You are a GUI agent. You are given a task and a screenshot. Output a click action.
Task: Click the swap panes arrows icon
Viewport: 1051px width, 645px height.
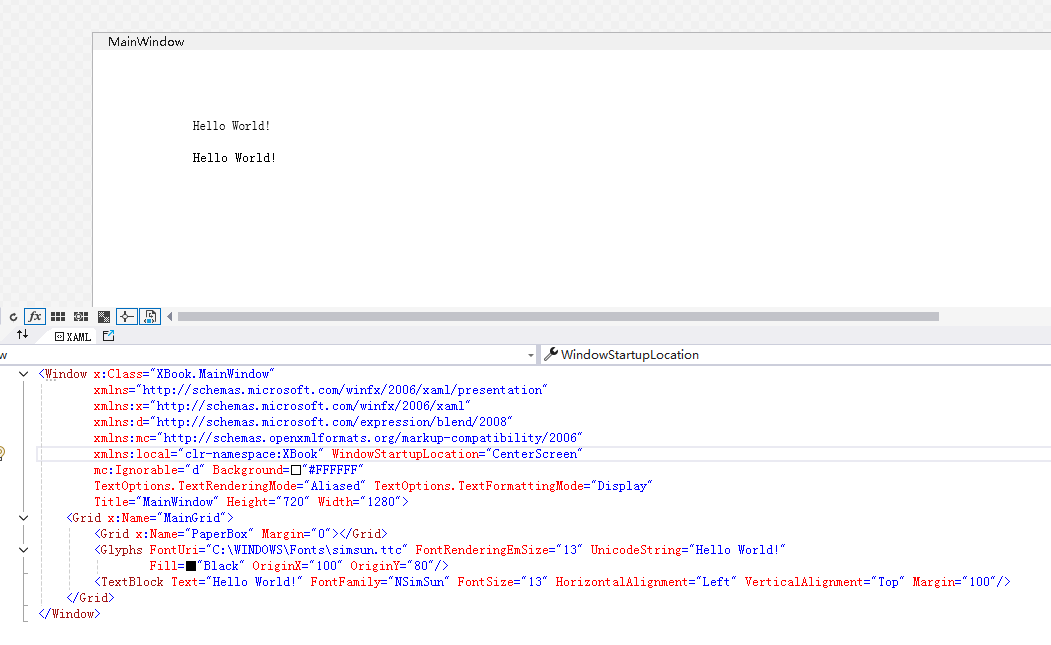pos(23,335)
